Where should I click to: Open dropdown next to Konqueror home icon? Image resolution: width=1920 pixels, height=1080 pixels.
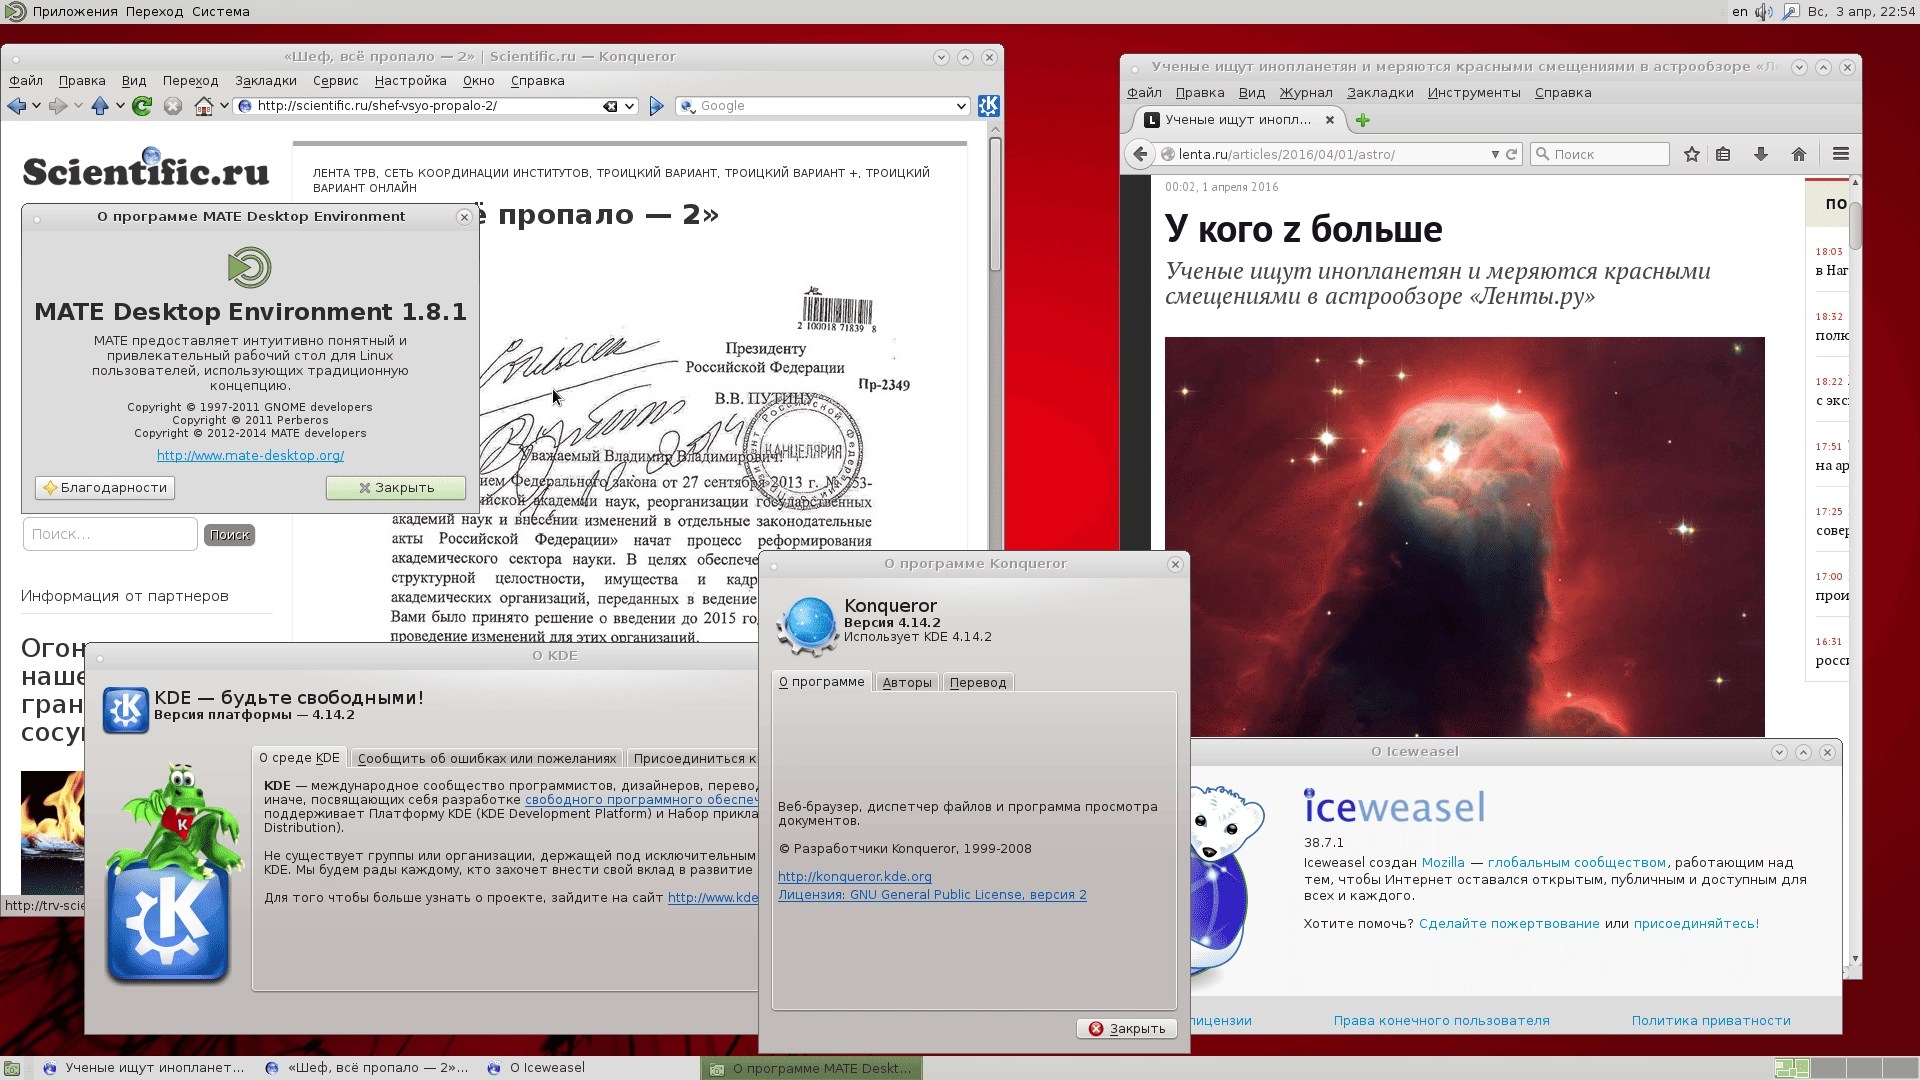point(225,106)
